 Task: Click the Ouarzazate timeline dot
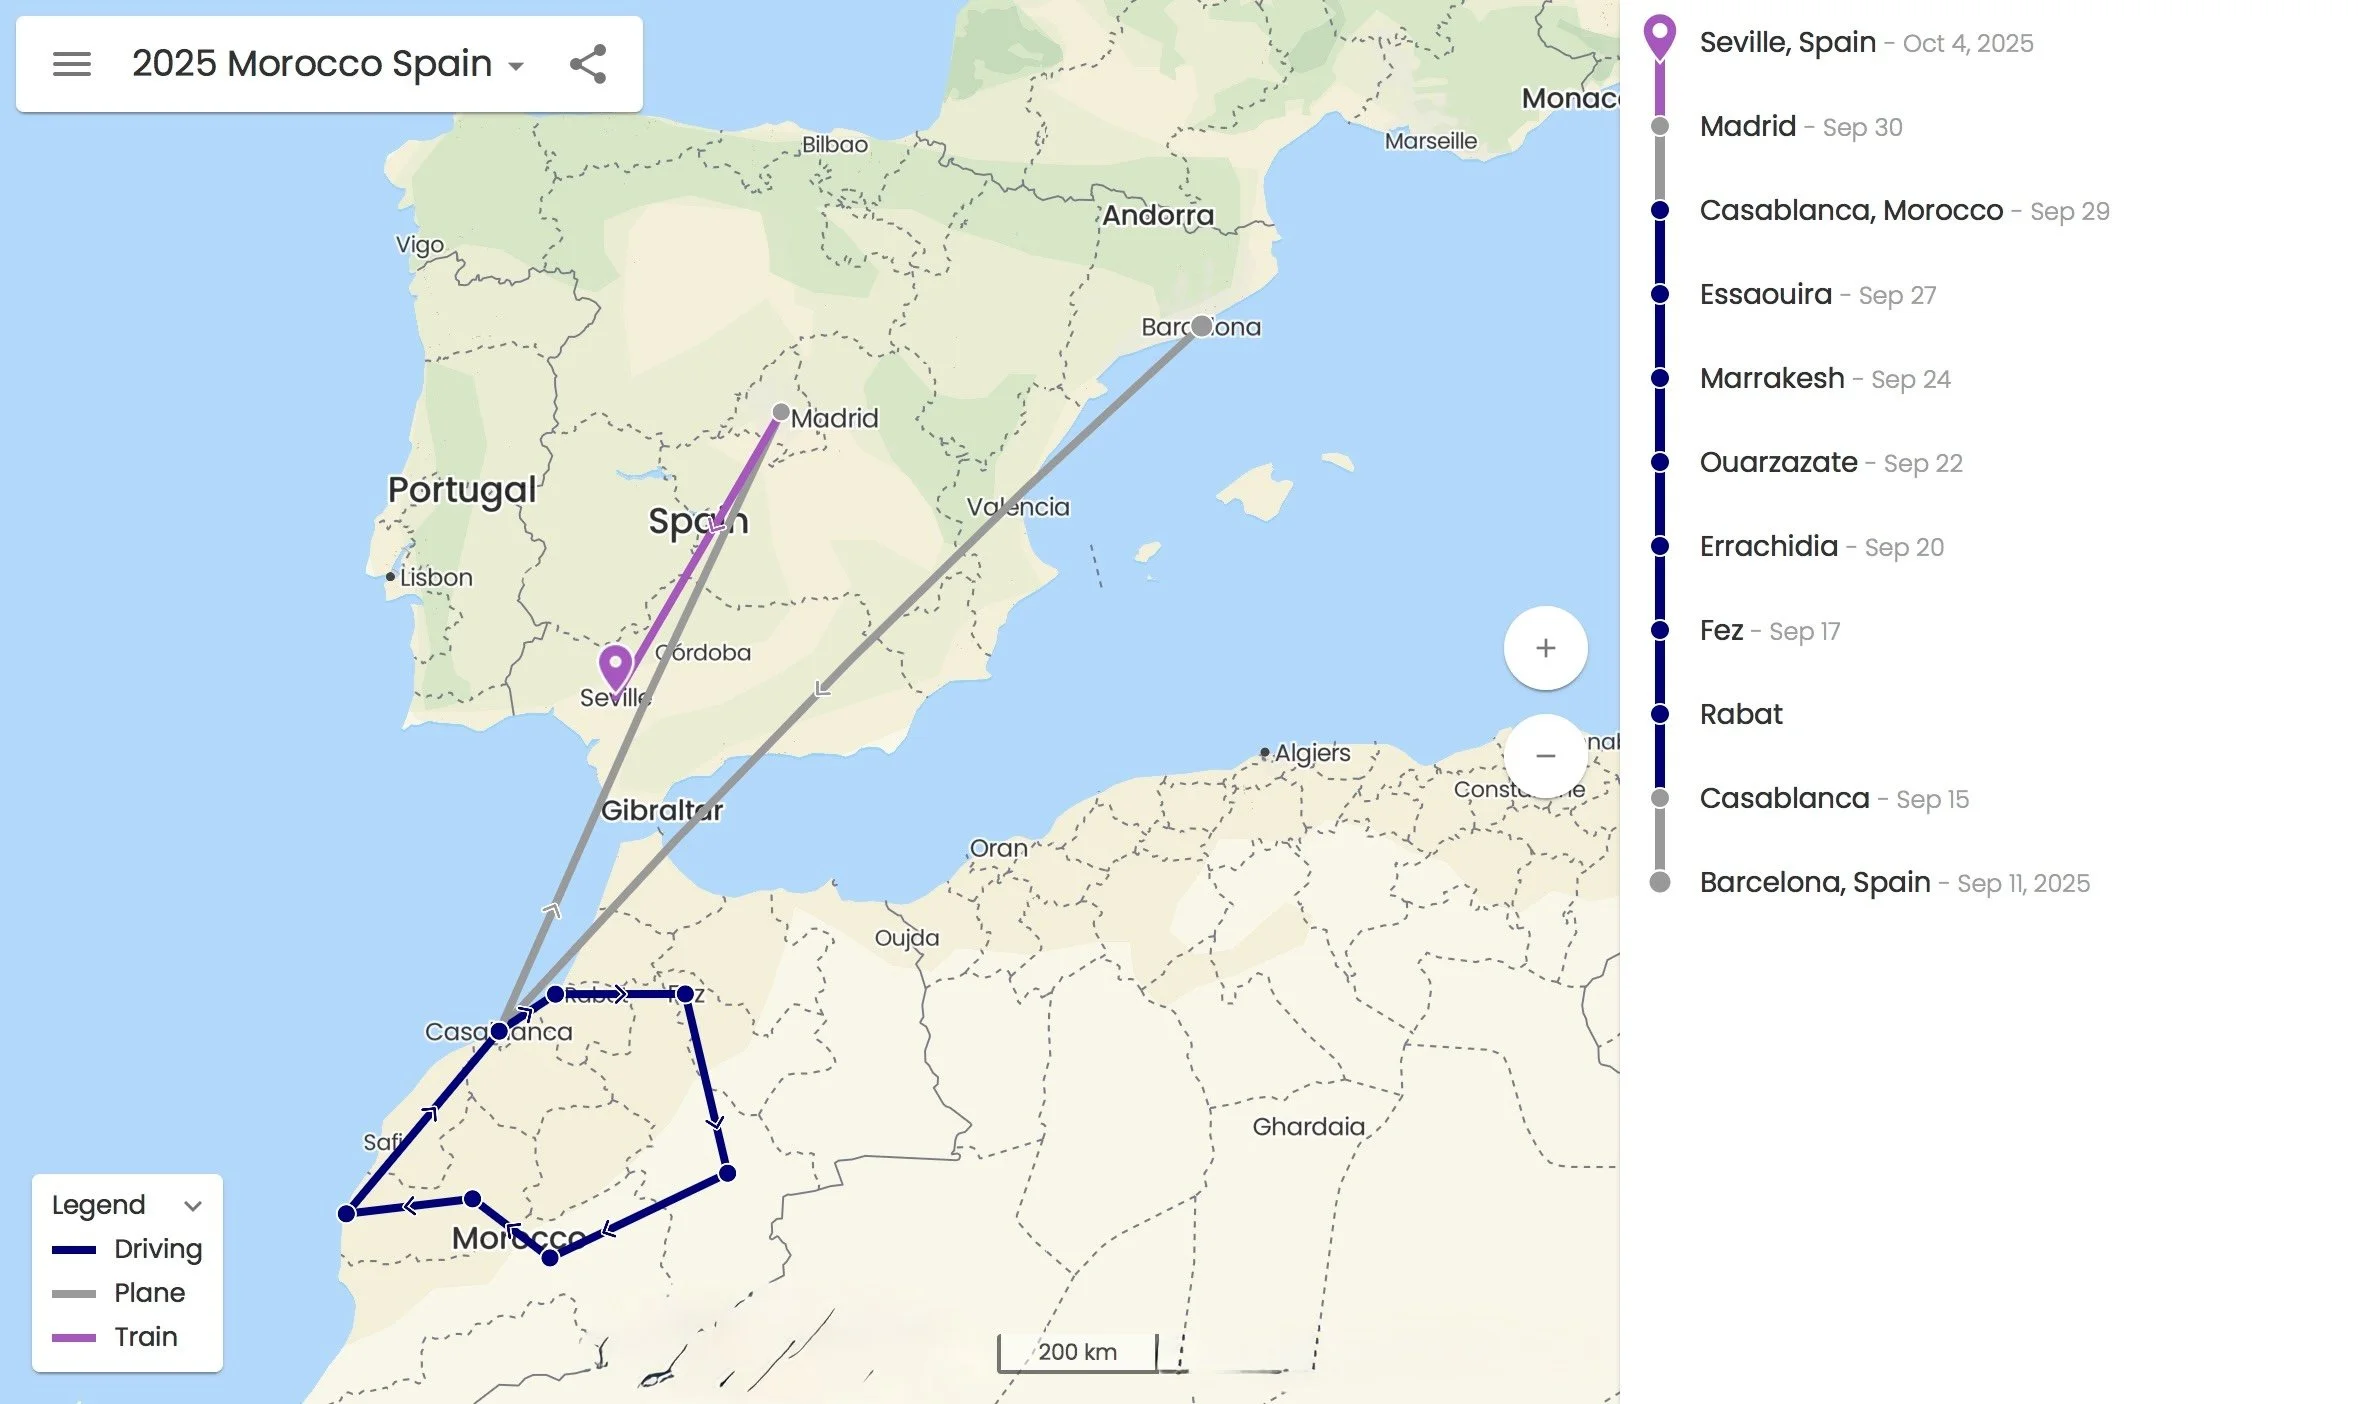(1659, 462)
